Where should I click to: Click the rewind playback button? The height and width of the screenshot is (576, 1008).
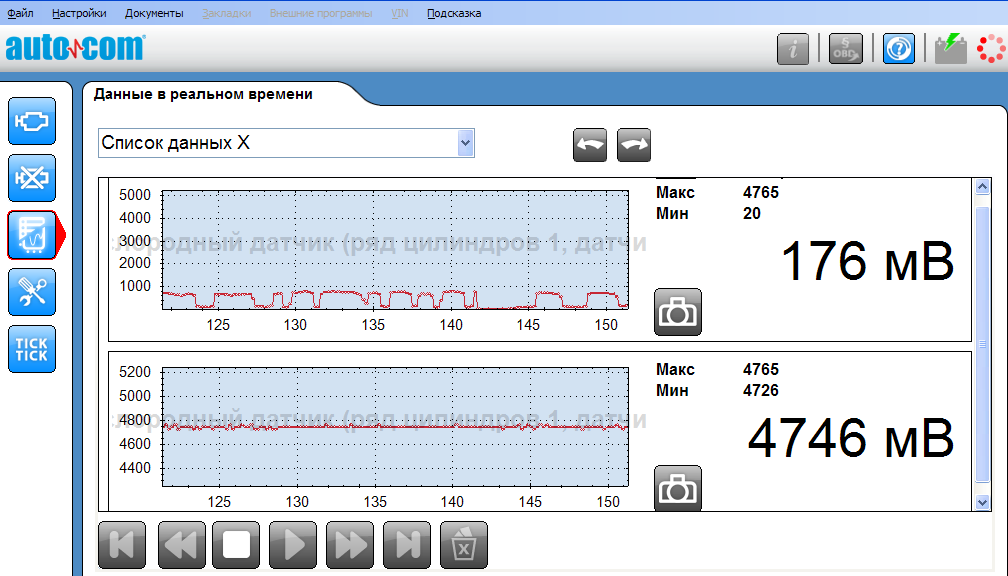click(179, 545)
